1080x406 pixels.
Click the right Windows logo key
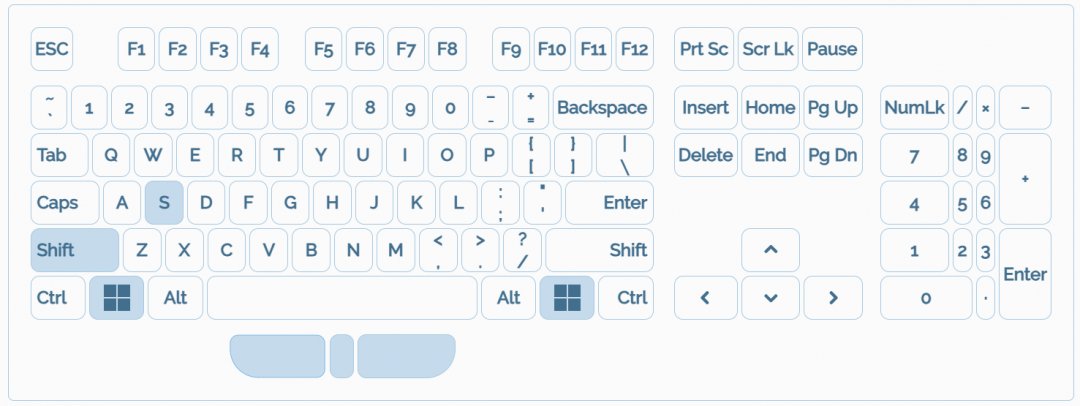point(567,297)
